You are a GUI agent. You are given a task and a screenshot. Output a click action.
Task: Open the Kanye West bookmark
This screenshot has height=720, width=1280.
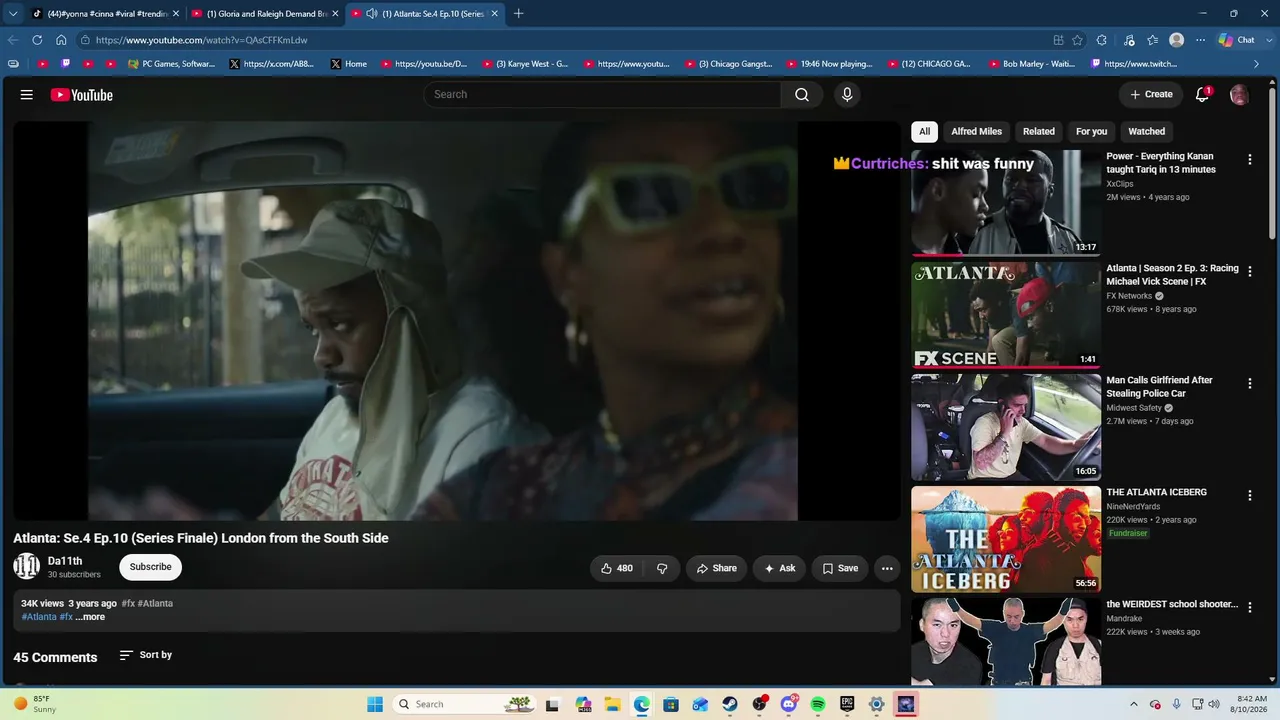[x=525, y=64]
